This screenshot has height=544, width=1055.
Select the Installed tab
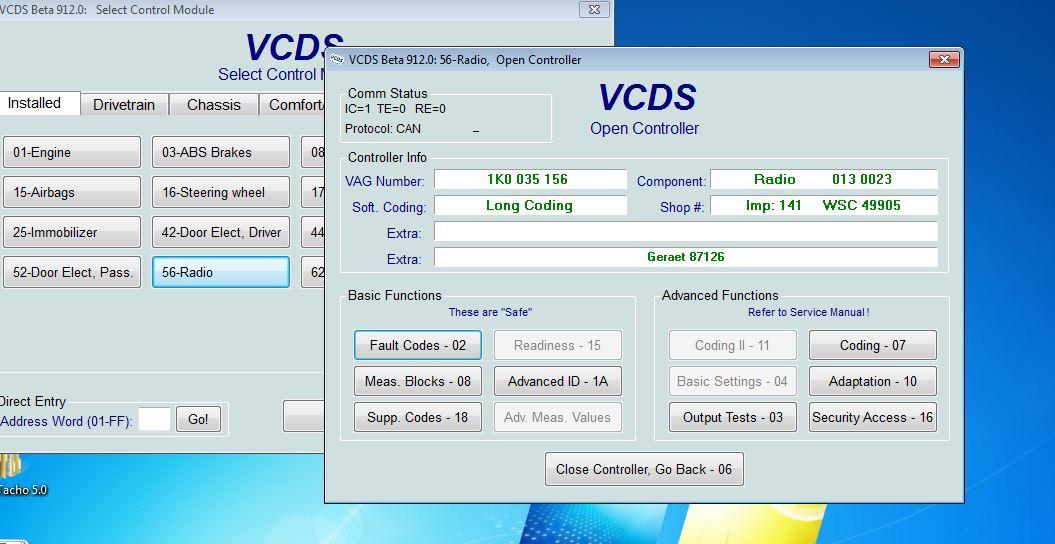click(x=35, y=103)
